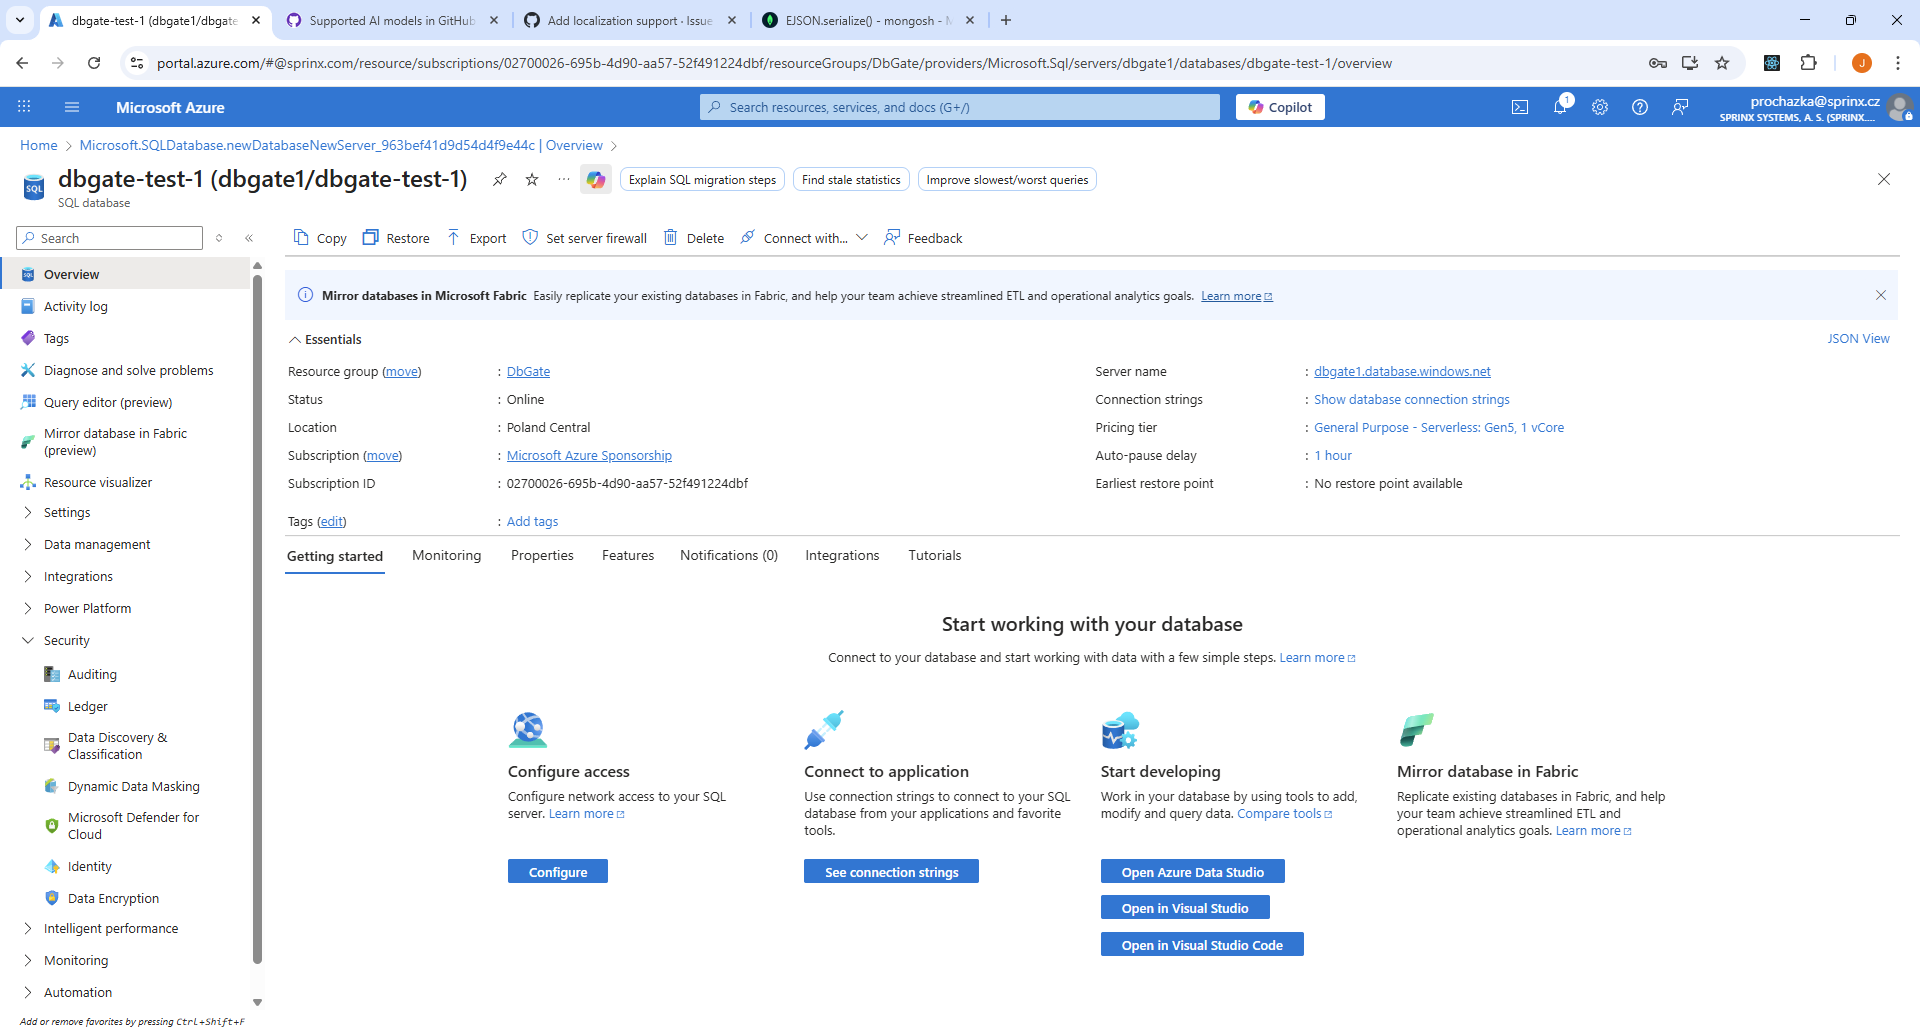1920x1032 pixels.
Task: Delete the dbgate-test-1 database
Action: (693, 238)
